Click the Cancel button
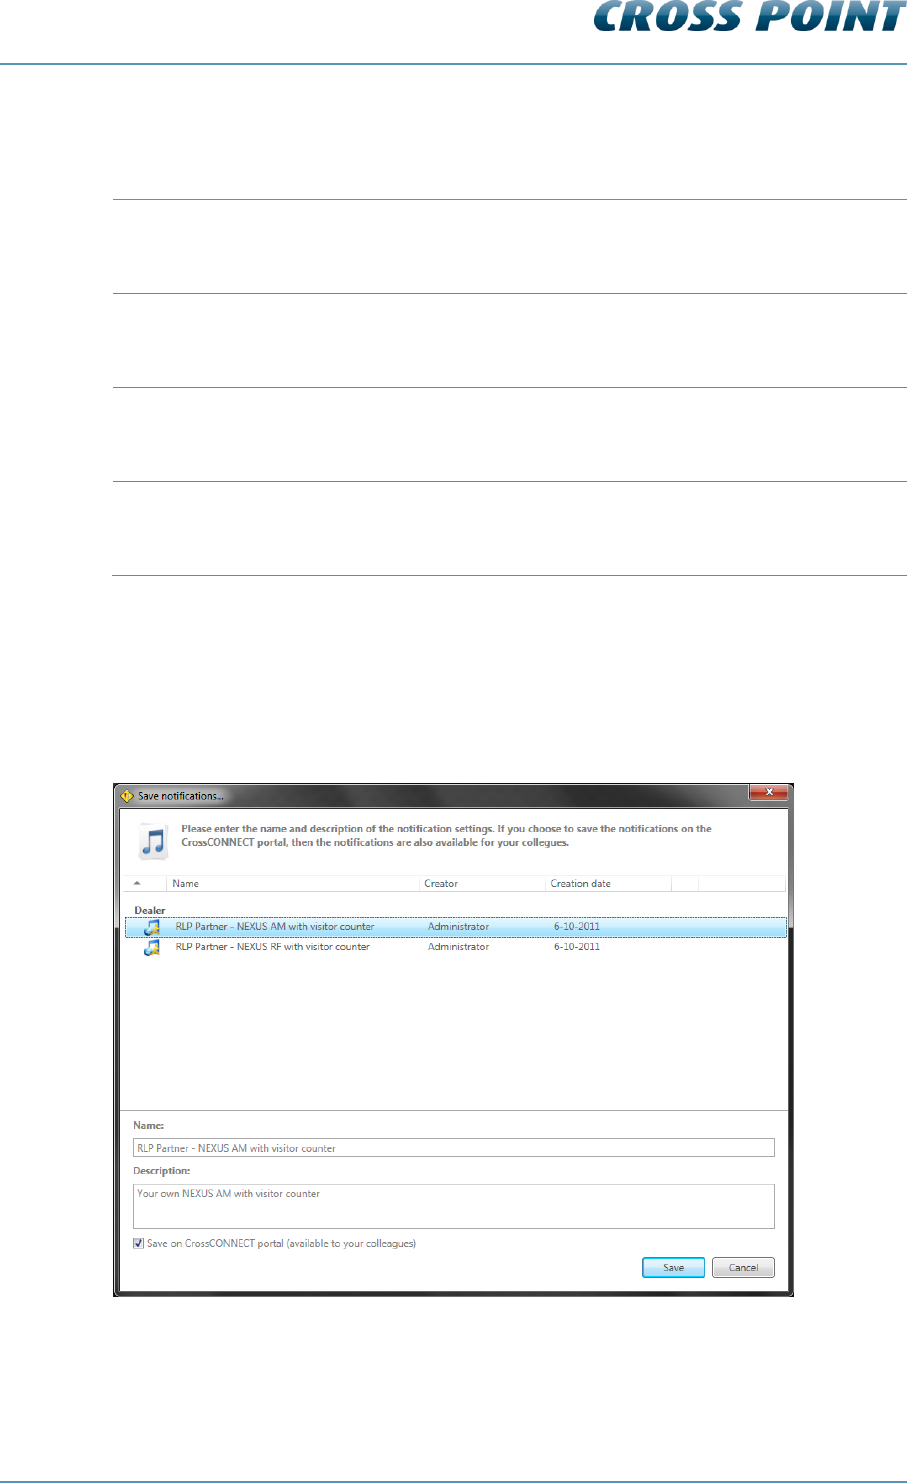 (x=743, y=1268)
